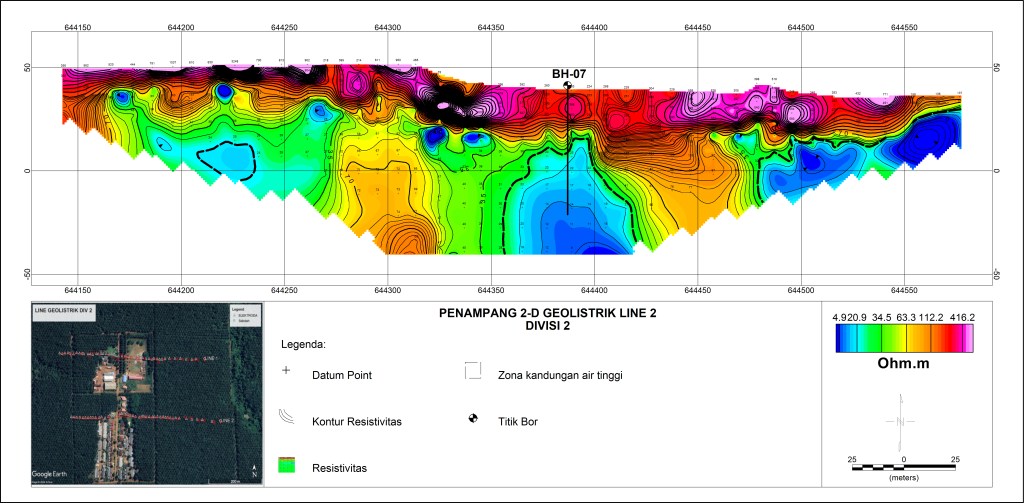This screenshot has width=1024, height=503.
Task: Click the north arrow compass symbol
Action: tap(903, 421)
